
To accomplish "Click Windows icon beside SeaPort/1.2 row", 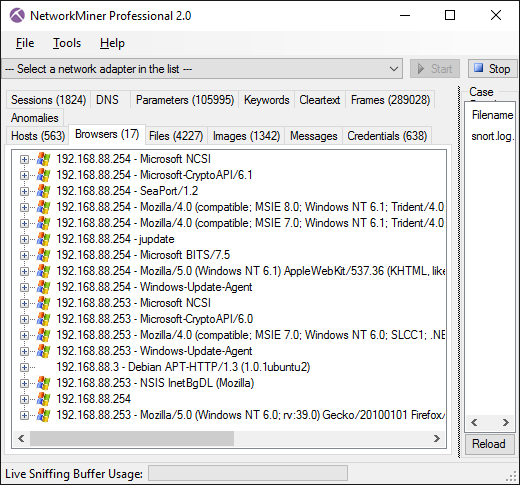I will [x=43, y=191].
